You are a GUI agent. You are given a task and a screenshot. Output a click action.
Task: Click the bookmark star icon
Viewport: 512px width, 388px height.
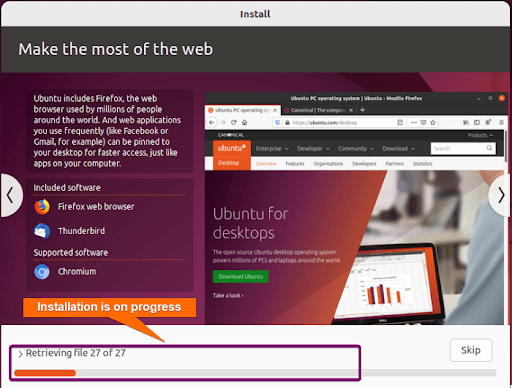[x=433, y=122]
